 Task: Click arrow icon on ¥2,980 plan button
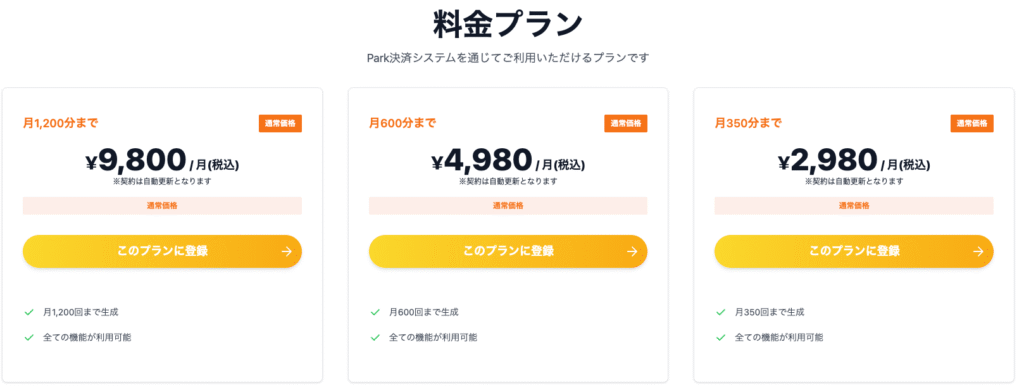coord(978,252)
